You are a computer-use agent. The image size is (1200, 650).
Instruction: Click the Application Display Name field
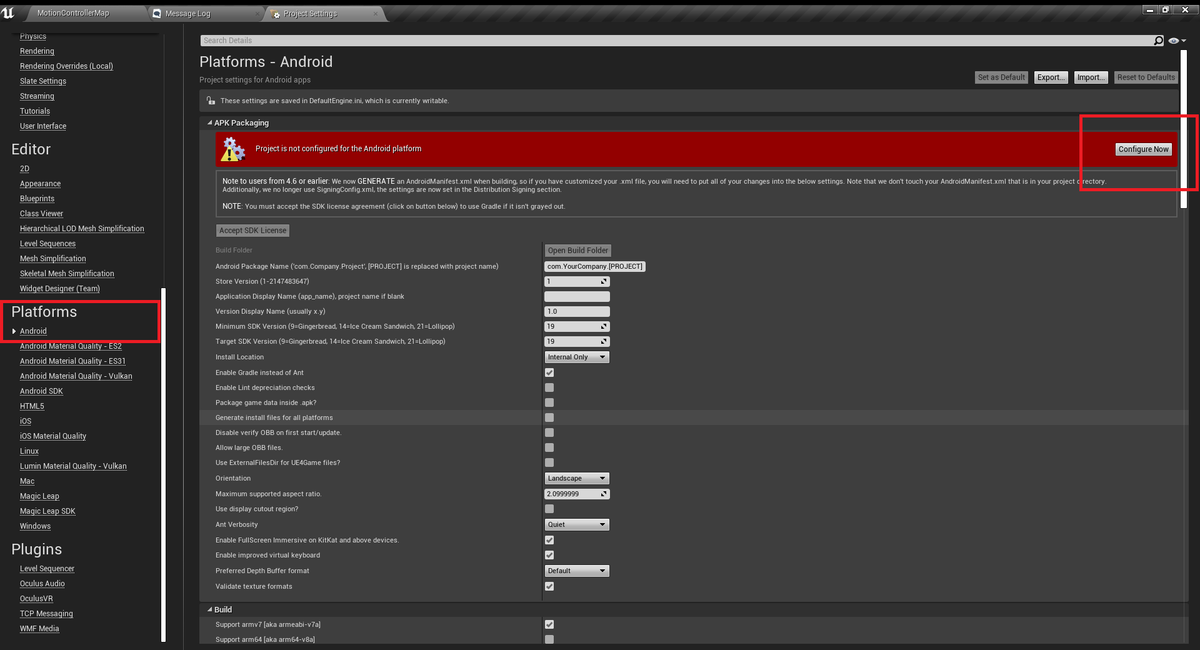click(577, 296)
